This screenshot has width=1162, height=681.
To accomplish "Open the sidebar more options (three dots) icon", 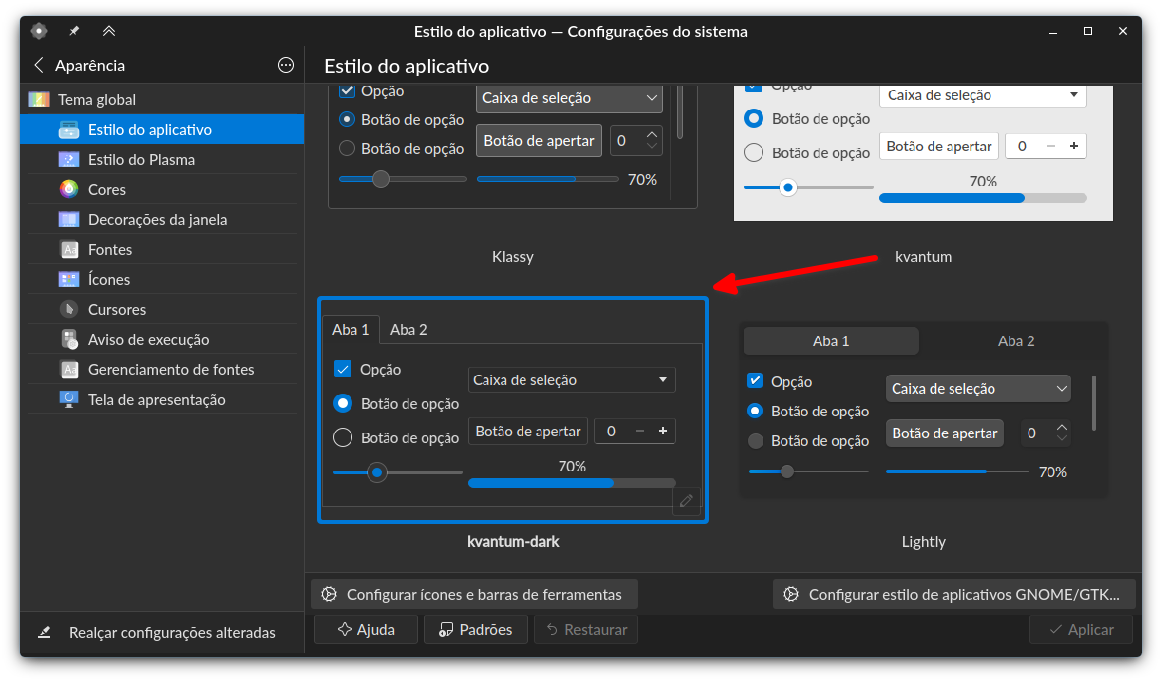I will (x=285, y=65).
